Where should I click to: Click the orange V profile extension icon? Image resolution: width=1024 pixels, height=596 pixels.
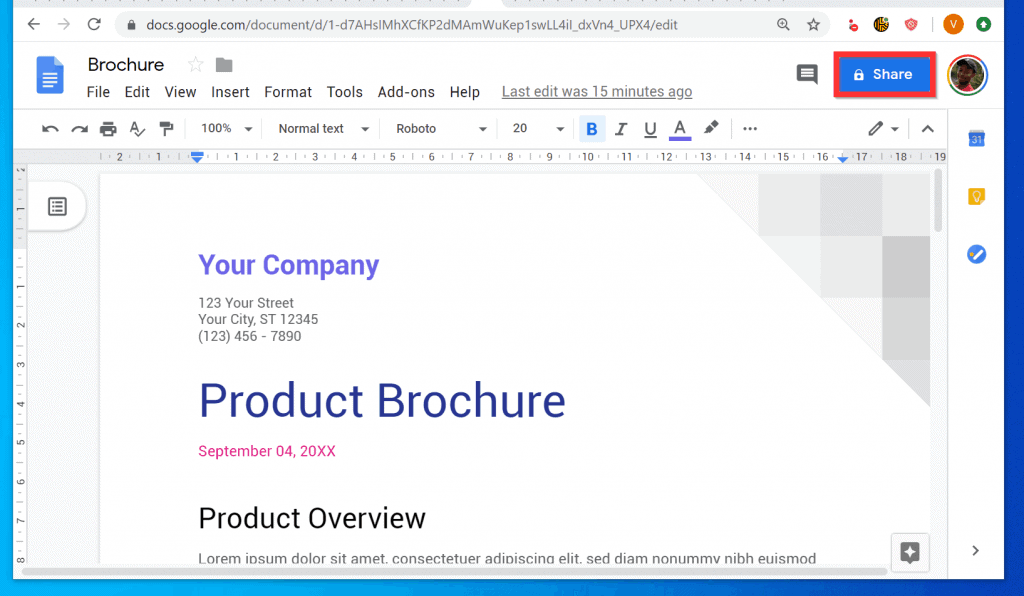[x=953, y=25]
